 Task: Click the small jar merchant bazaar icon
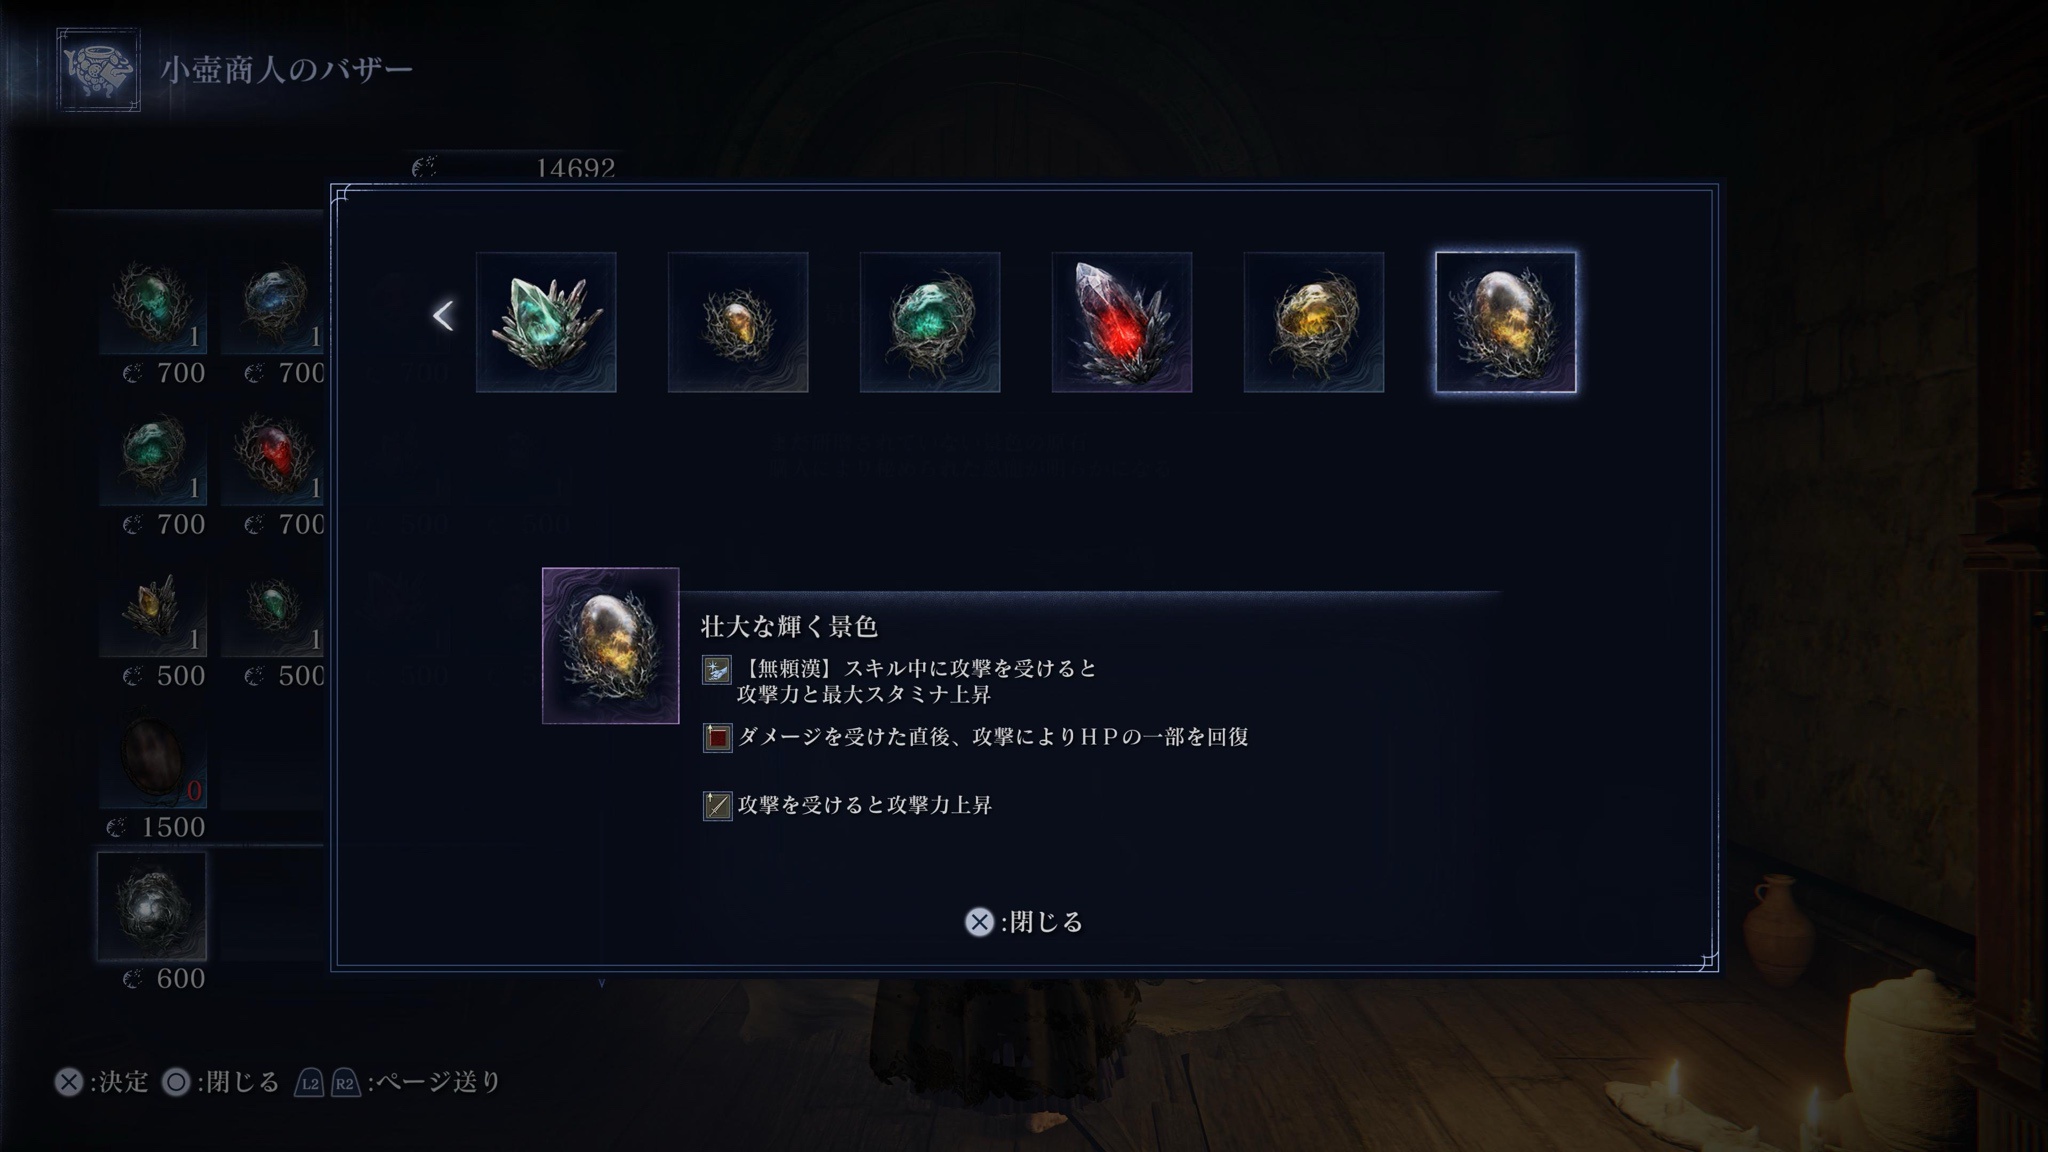(99, 69)
